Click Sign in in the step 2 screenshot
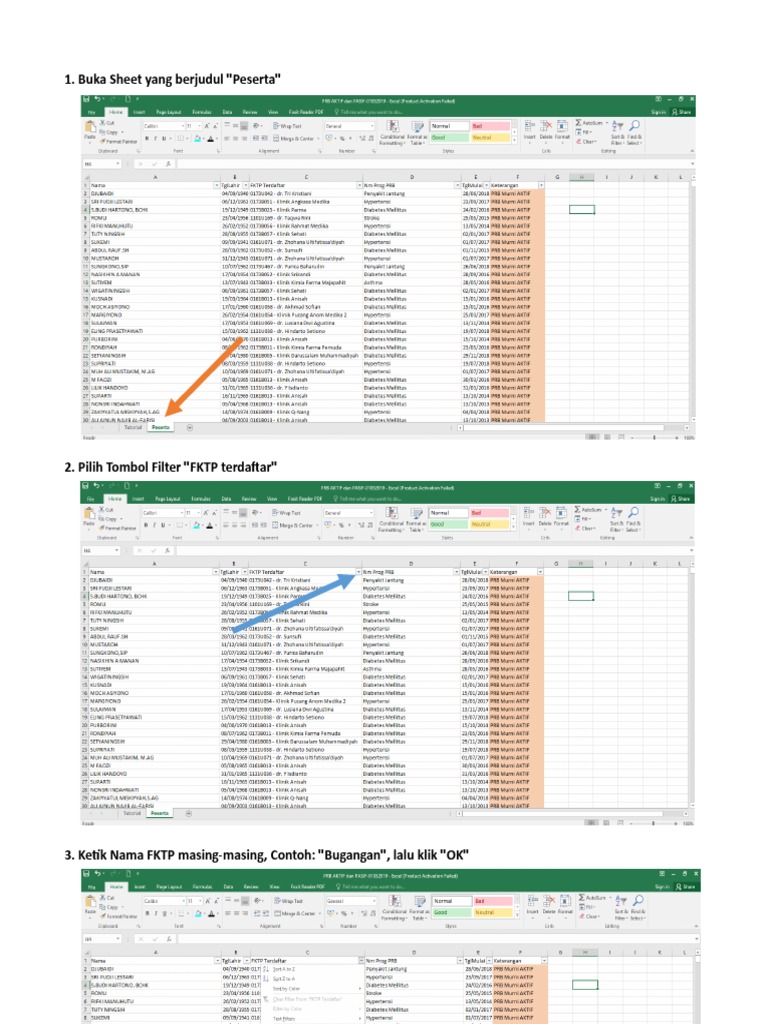This screenshot has height=1024, width=768. (x=657, y=499)
